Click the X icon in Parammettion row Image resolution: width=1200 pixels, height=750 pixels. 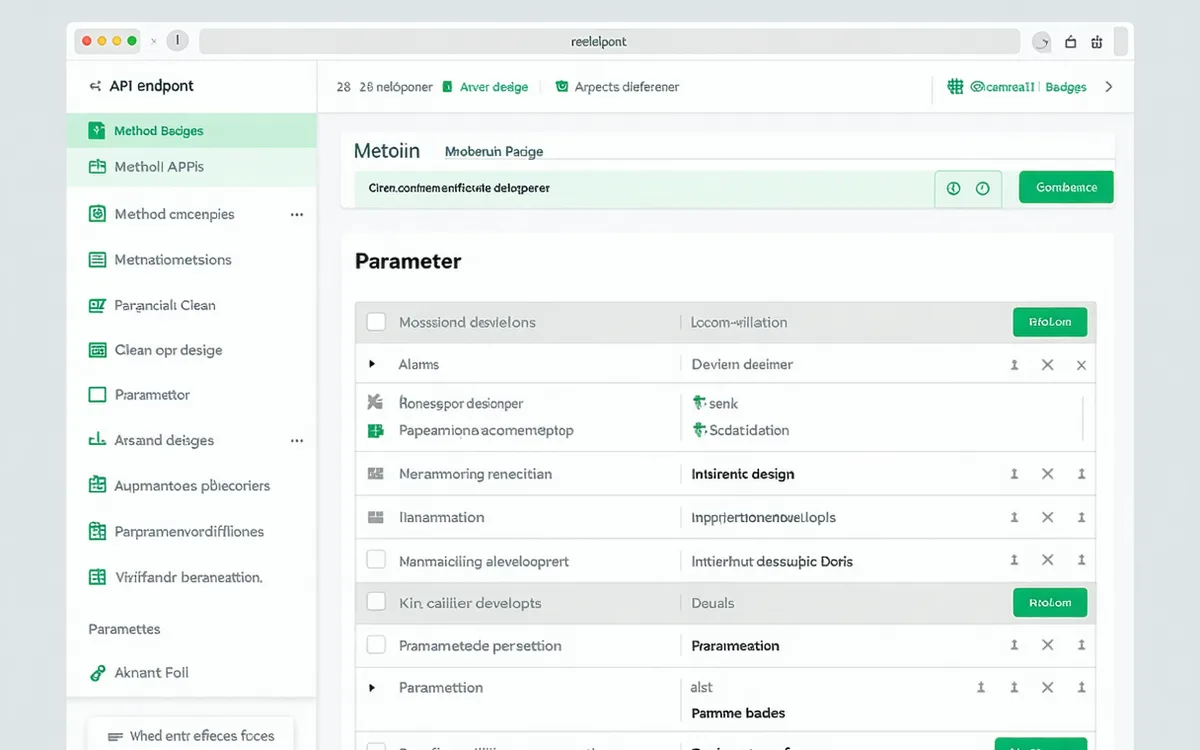(1047, 688)
